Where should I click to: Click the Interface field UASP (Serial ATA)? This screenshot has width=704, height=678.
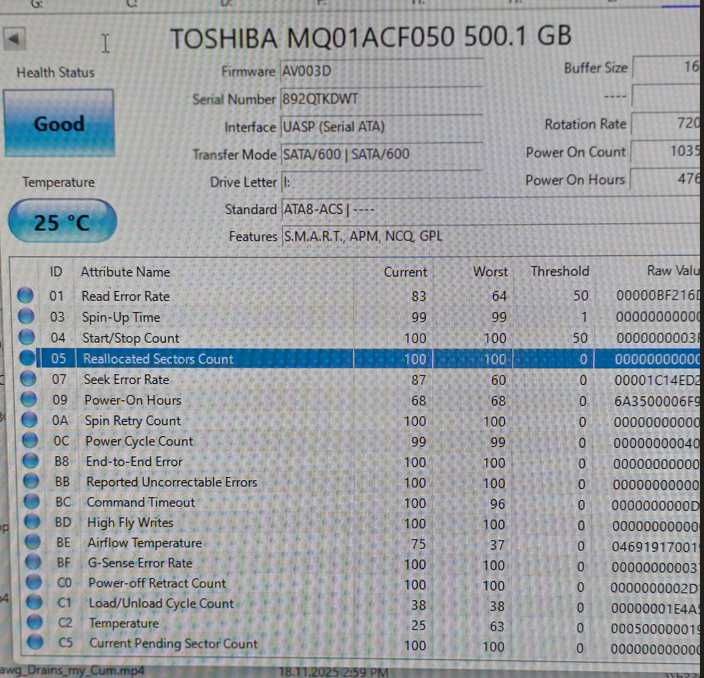click(382, 127)
